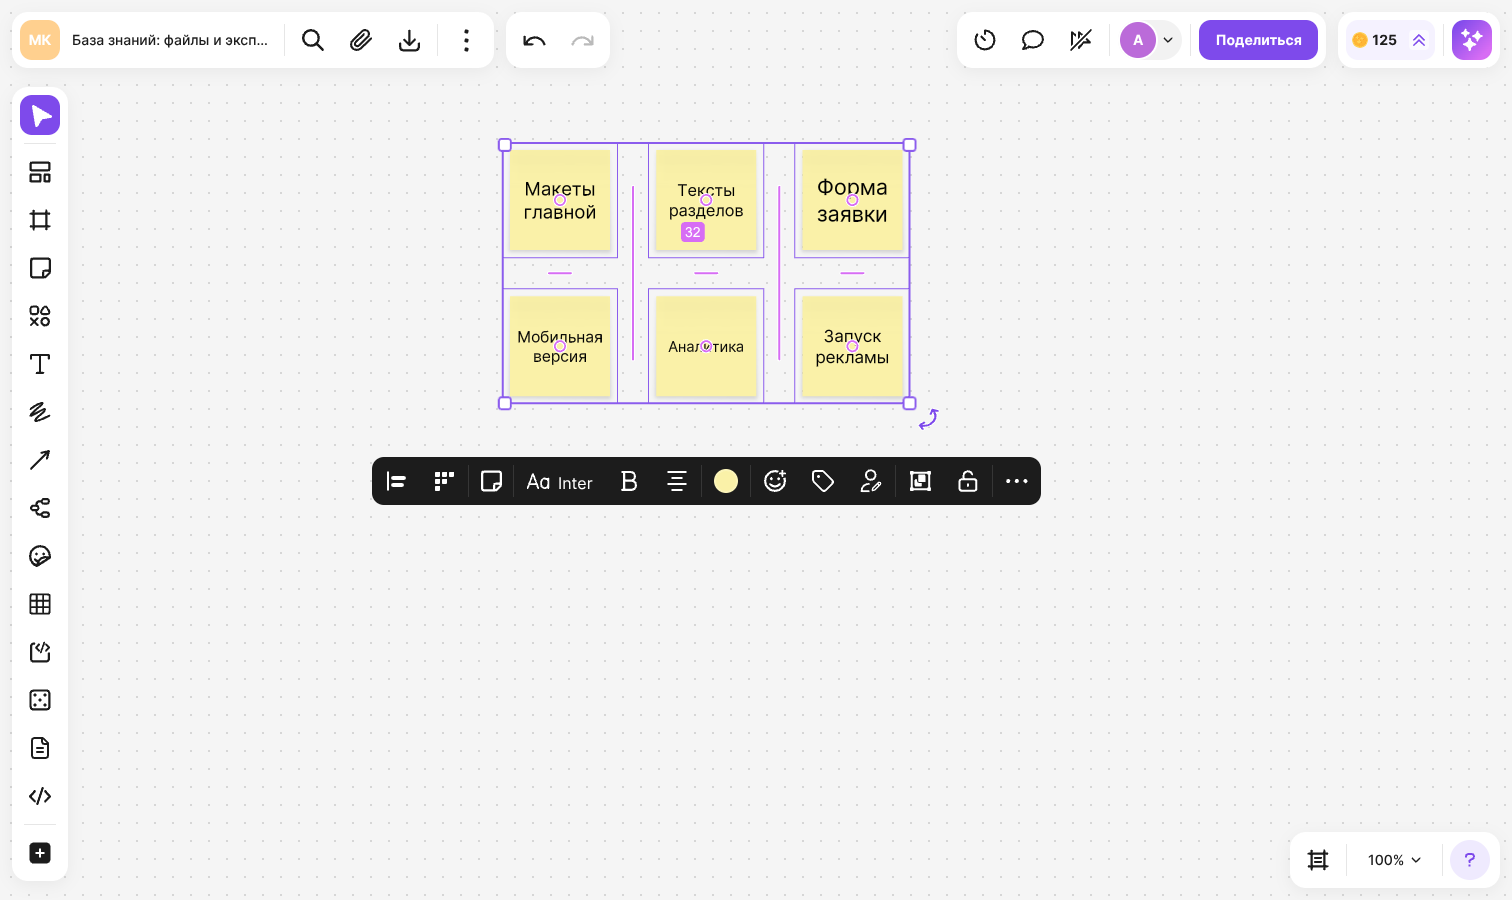This screenshot has height=900, width=1512.
Task: Click the Поделиться button
Action: [x=1258, y=40]
